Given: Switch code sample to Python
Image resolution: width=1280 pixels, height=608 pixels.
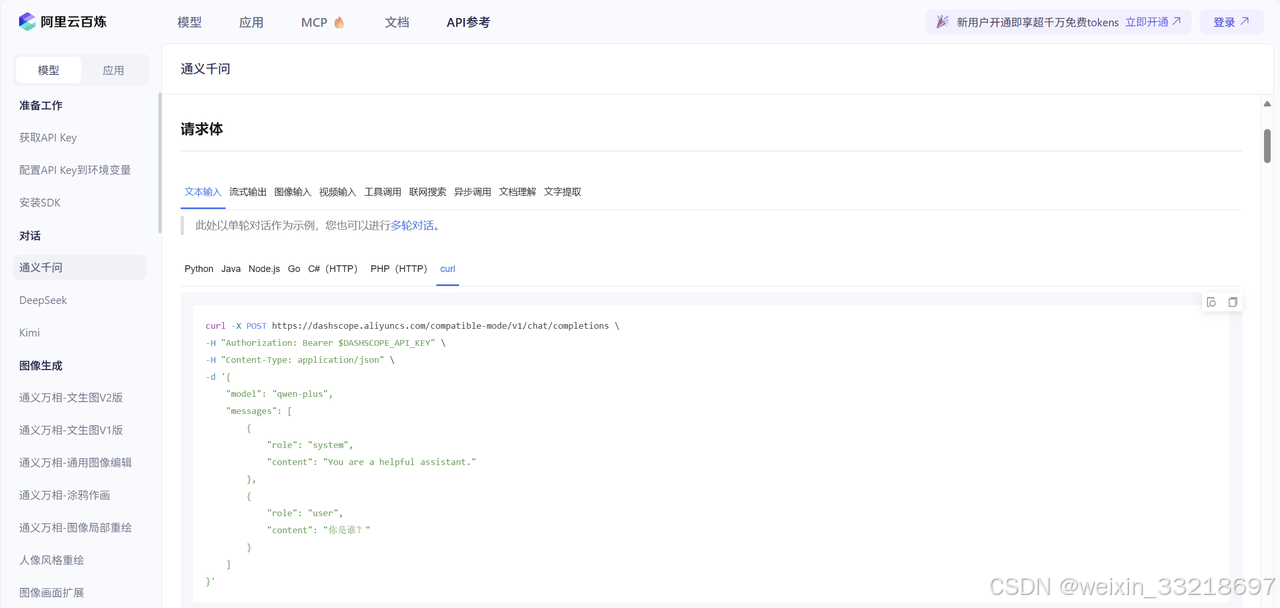Looking at the screenshot, I should [x=199, y=269].
